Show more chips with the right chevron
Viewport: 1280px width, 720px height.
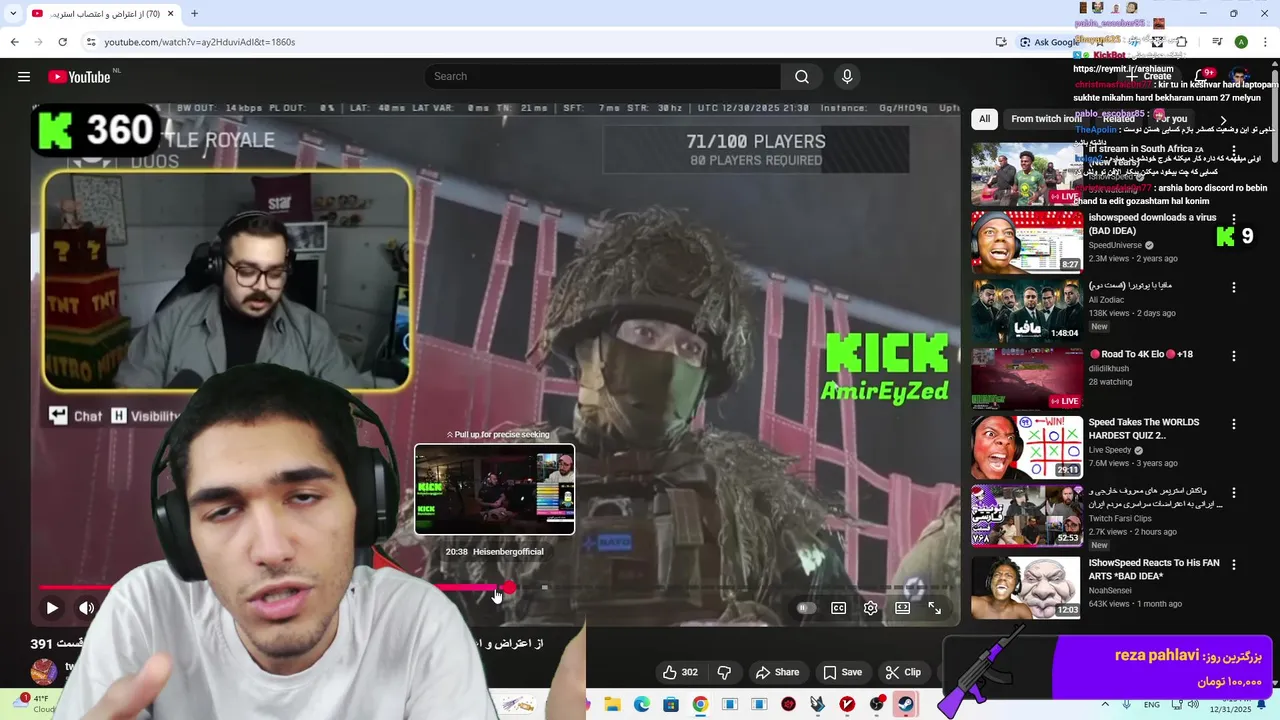tap(1222, 120)
